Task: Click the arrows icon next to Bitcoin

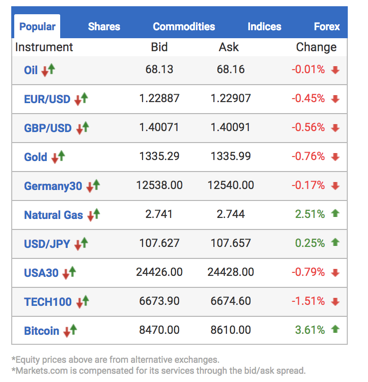Action: coord(70,331)
